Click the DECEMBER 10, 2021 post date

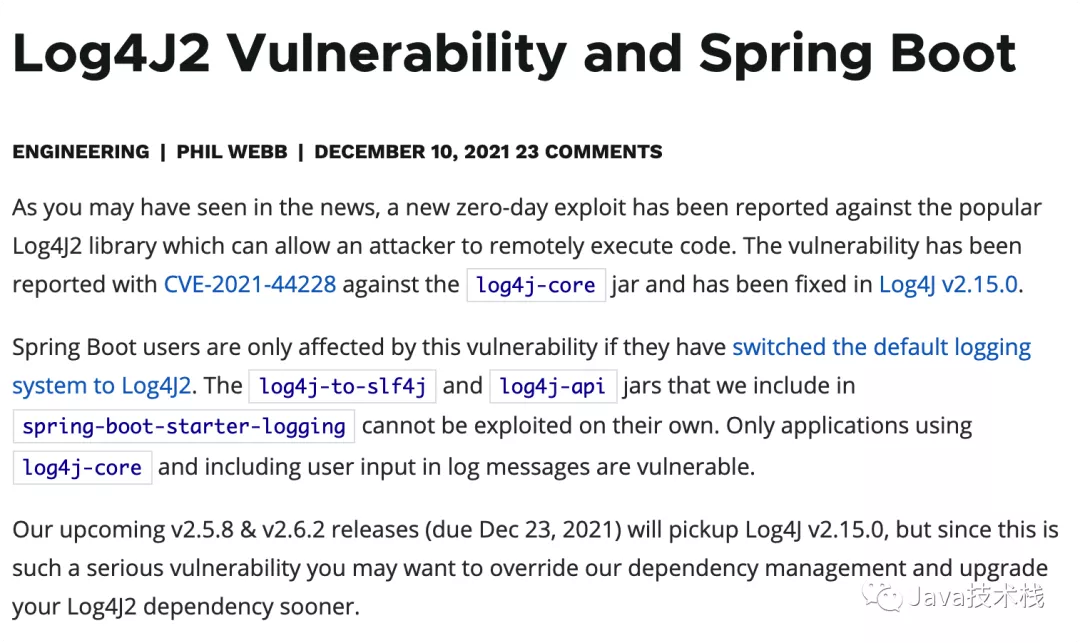pyautogui.click(x=412, y=152)
